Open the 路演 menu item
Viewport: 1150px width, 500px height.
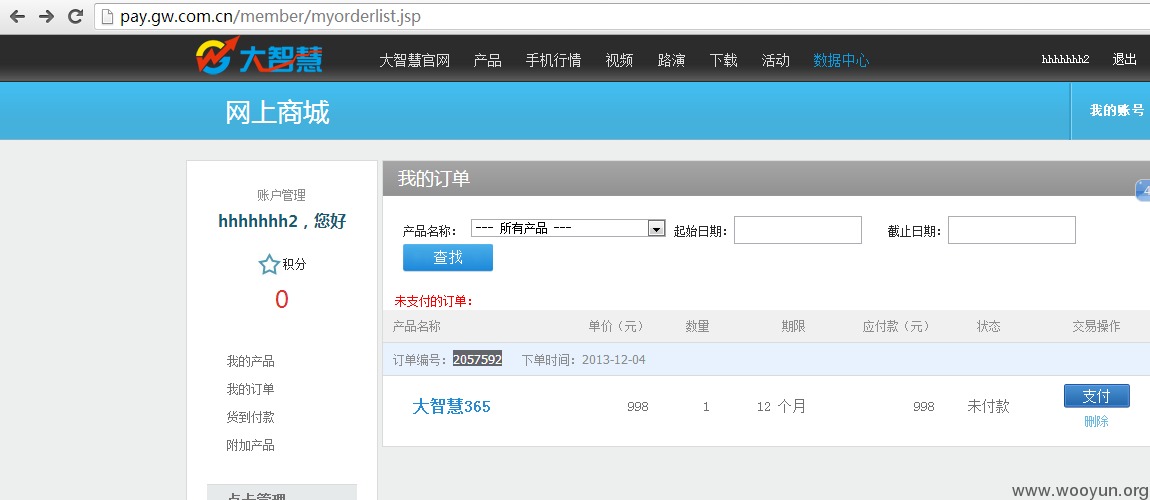[671, 60]
